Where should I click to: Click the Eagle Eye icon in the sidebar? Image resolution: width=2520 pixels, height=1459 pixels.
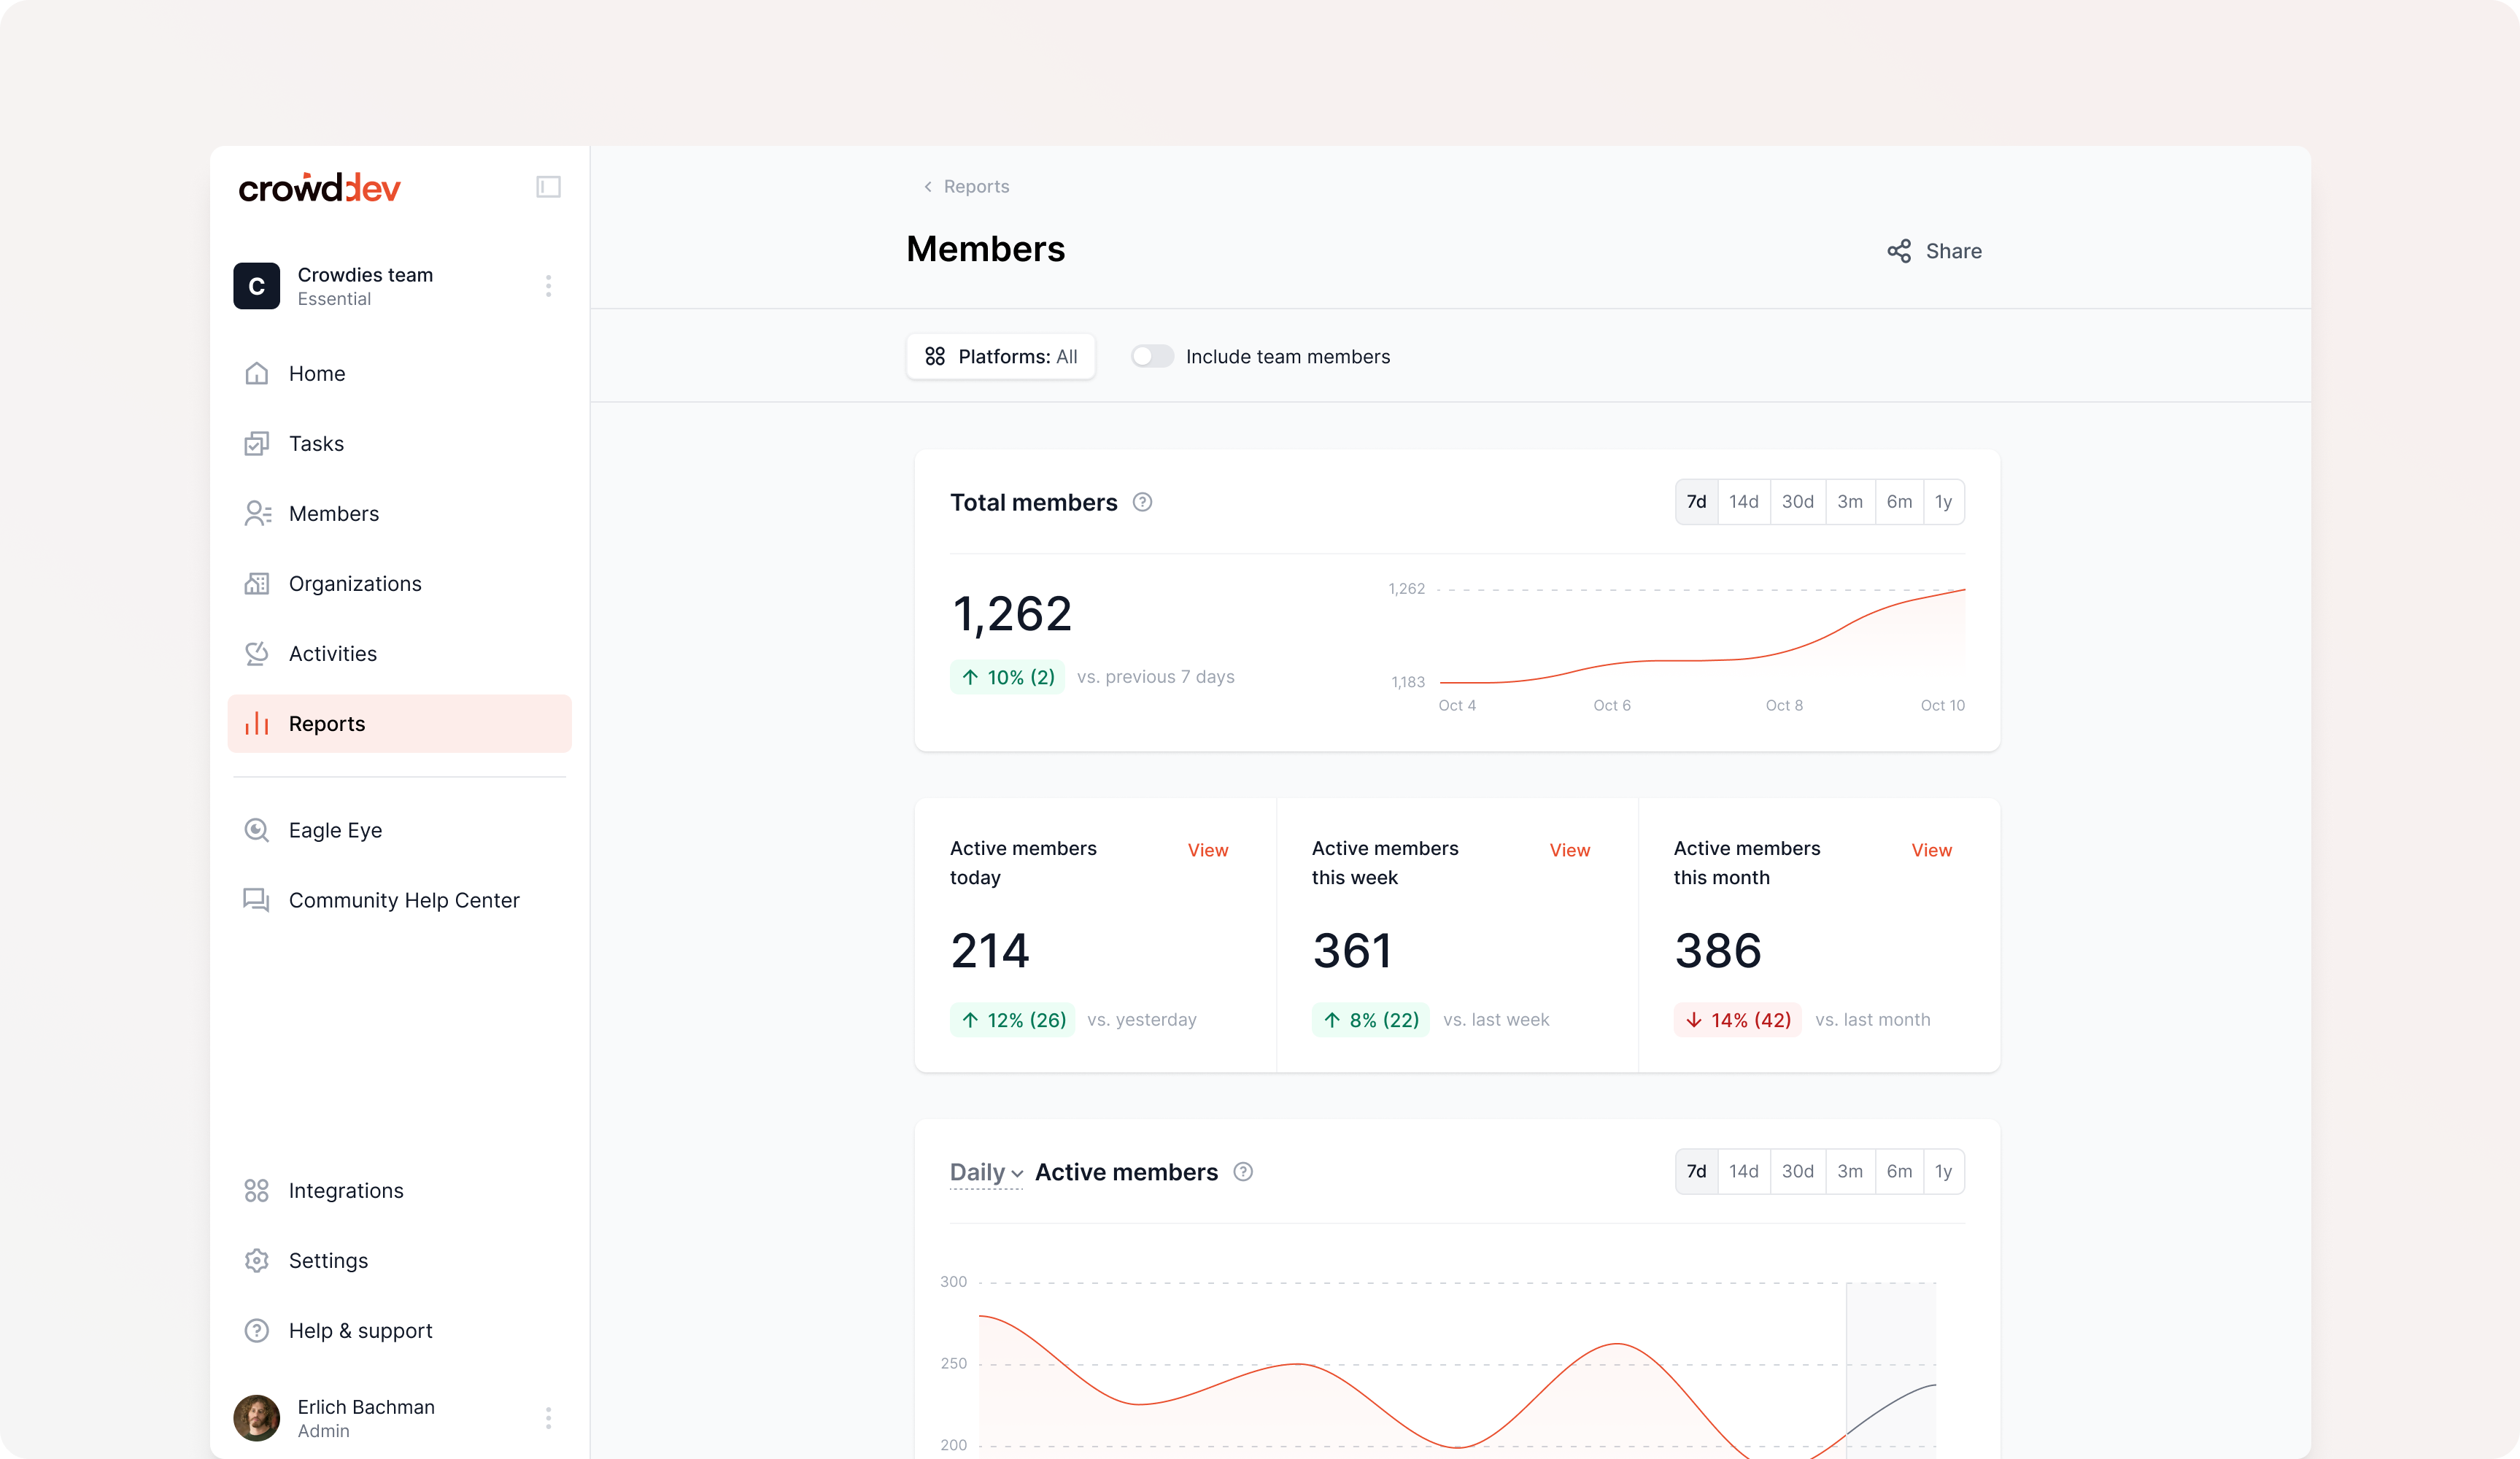pyautogui.click(x=257, y=830)
